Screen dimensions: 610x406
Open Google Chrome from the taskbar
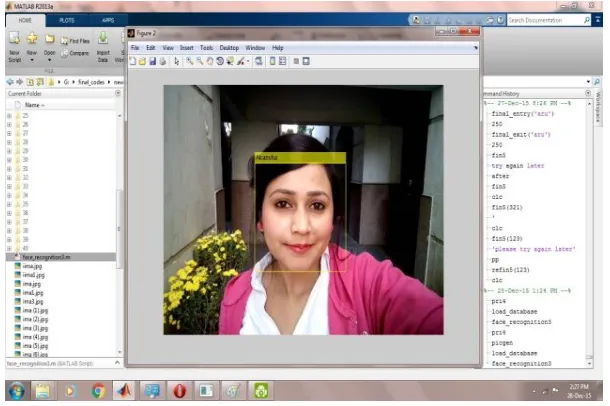pos(98,391)
